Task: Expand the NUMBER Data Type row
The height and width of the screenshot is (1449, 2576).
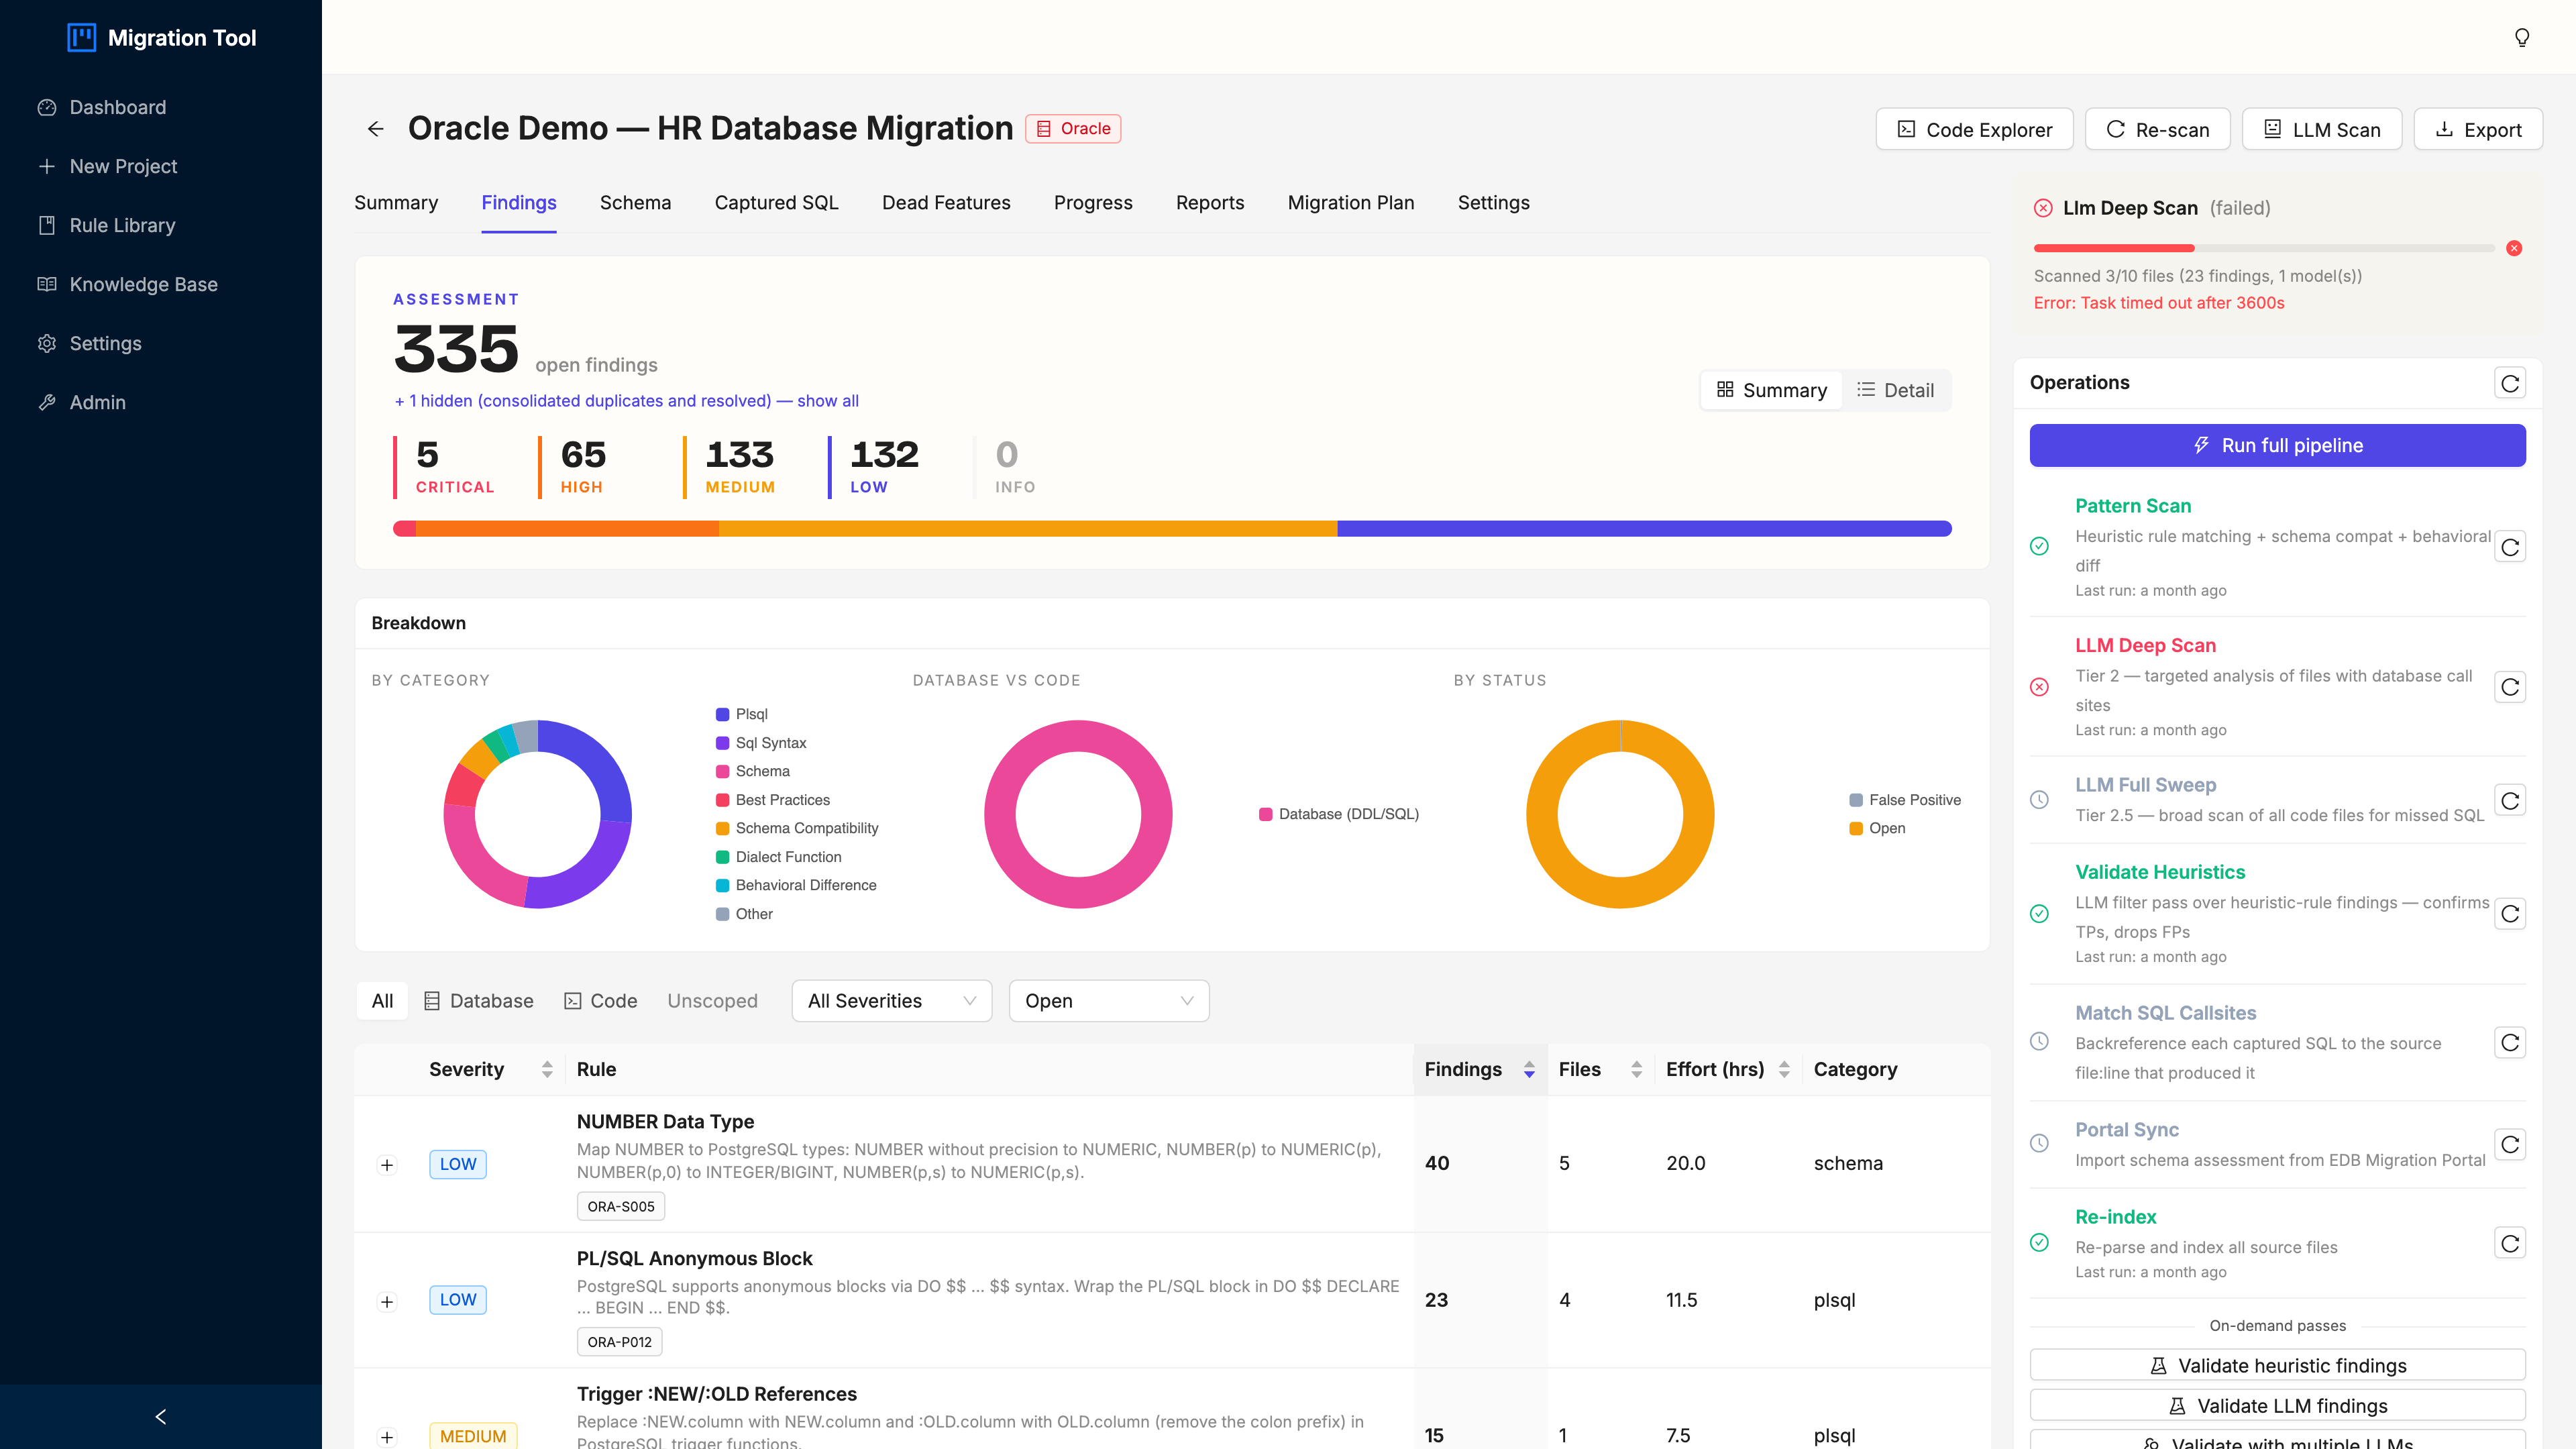Action: point(387,1165)
